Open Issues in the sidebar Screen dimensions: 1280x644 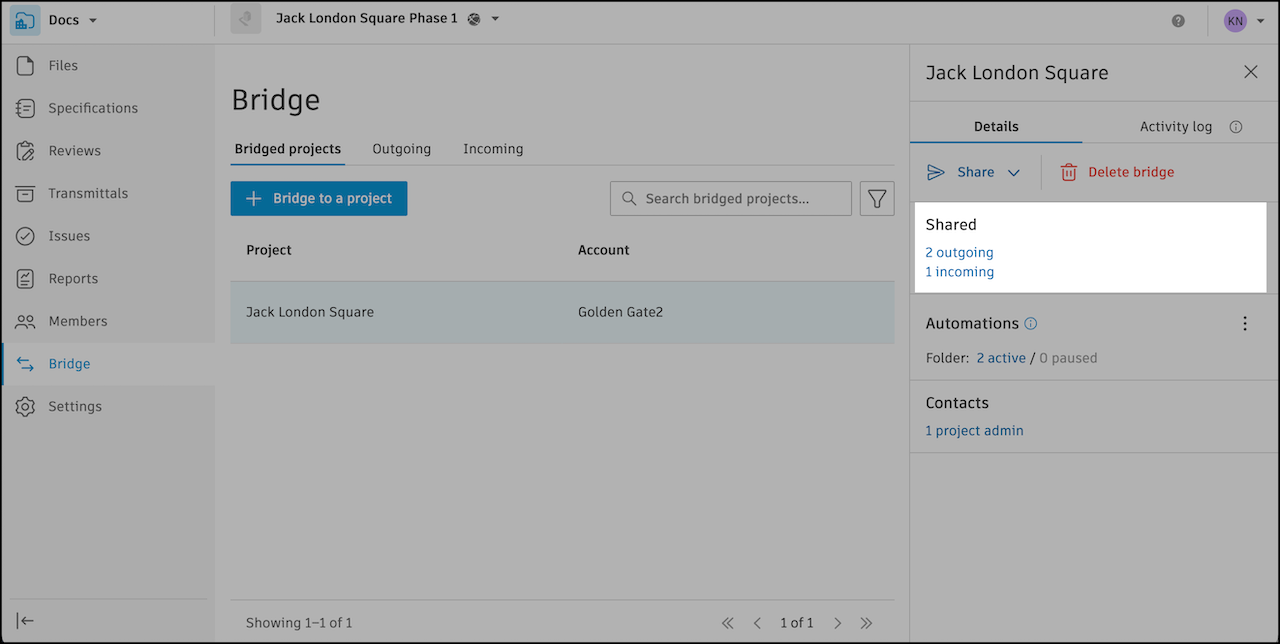[x=69, y=236]
